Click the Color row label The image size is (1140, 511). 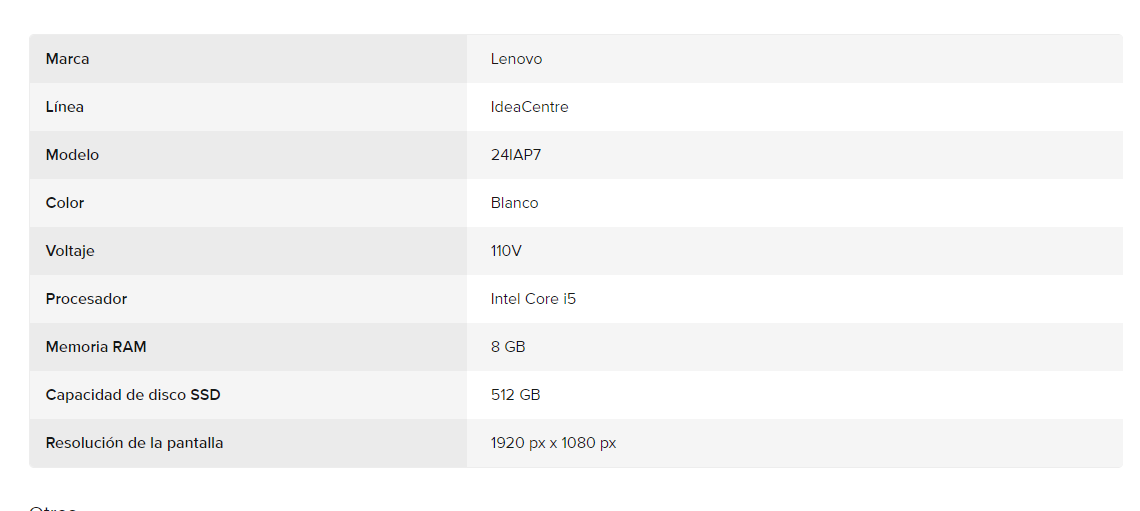point(65,203)
